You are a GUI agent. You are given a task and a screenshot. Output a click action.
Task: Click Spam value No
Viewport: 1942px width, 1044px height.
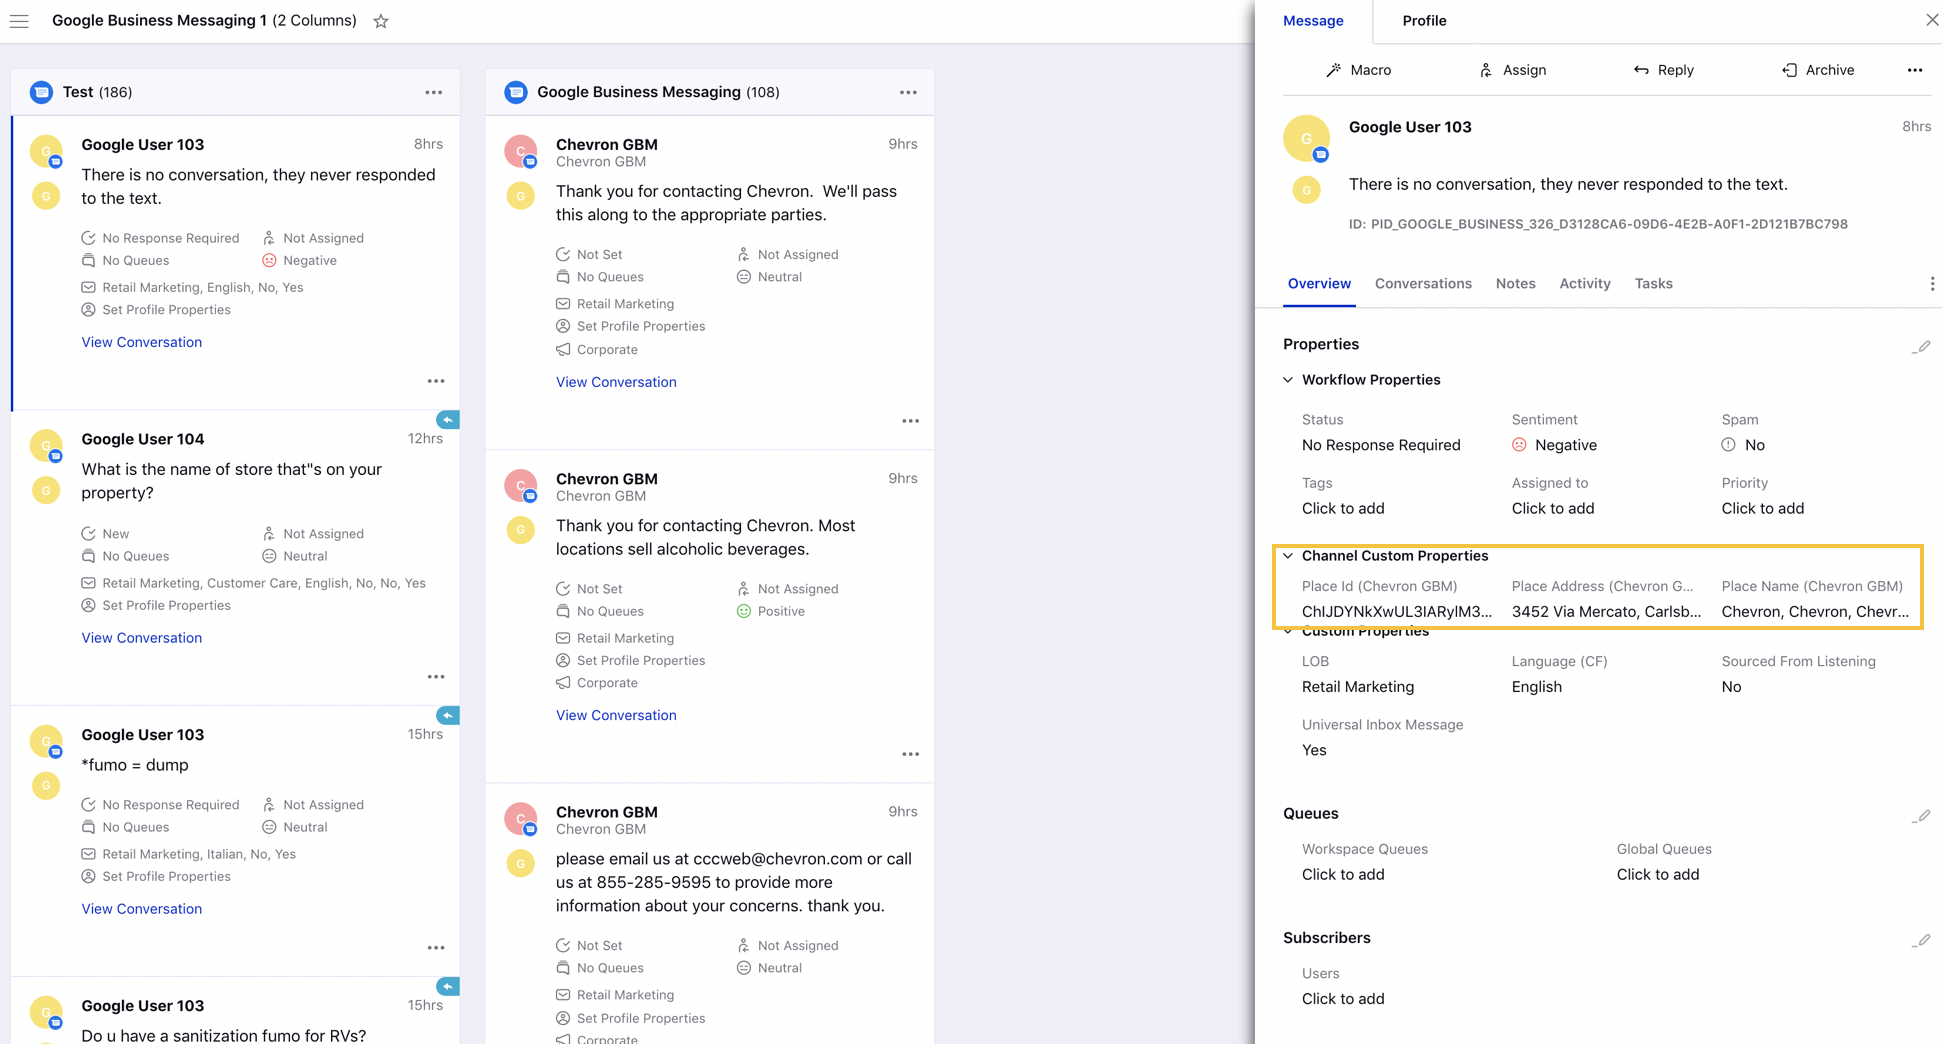pos(1754,445)
